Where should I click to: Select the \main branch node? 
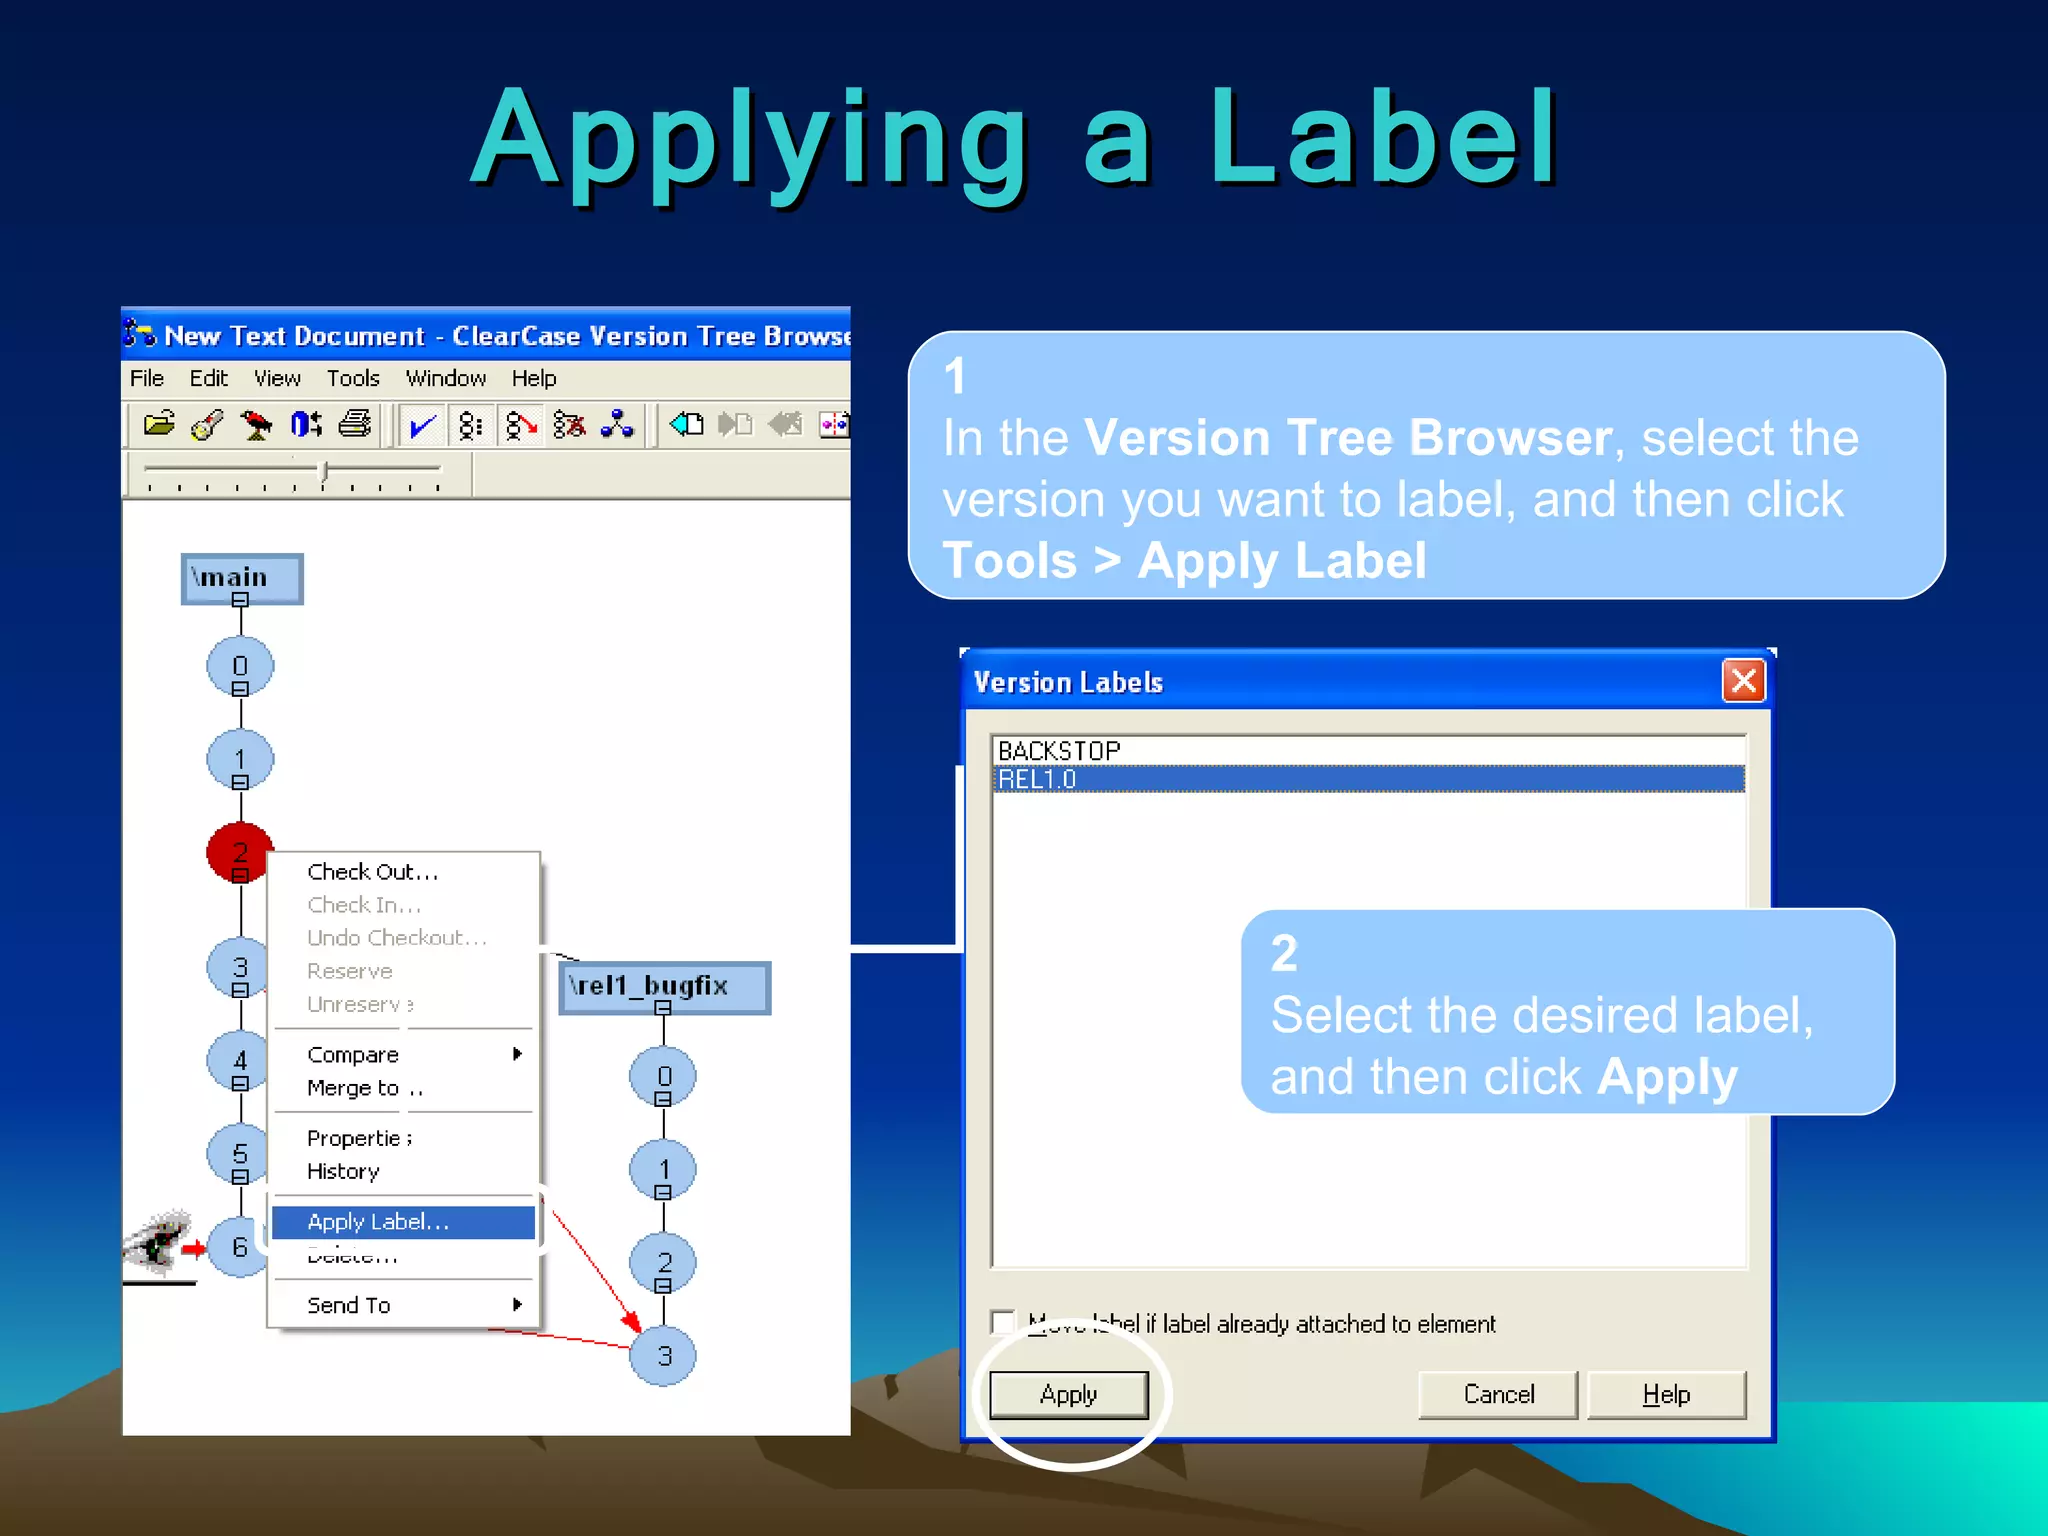[x=241, y=577]
